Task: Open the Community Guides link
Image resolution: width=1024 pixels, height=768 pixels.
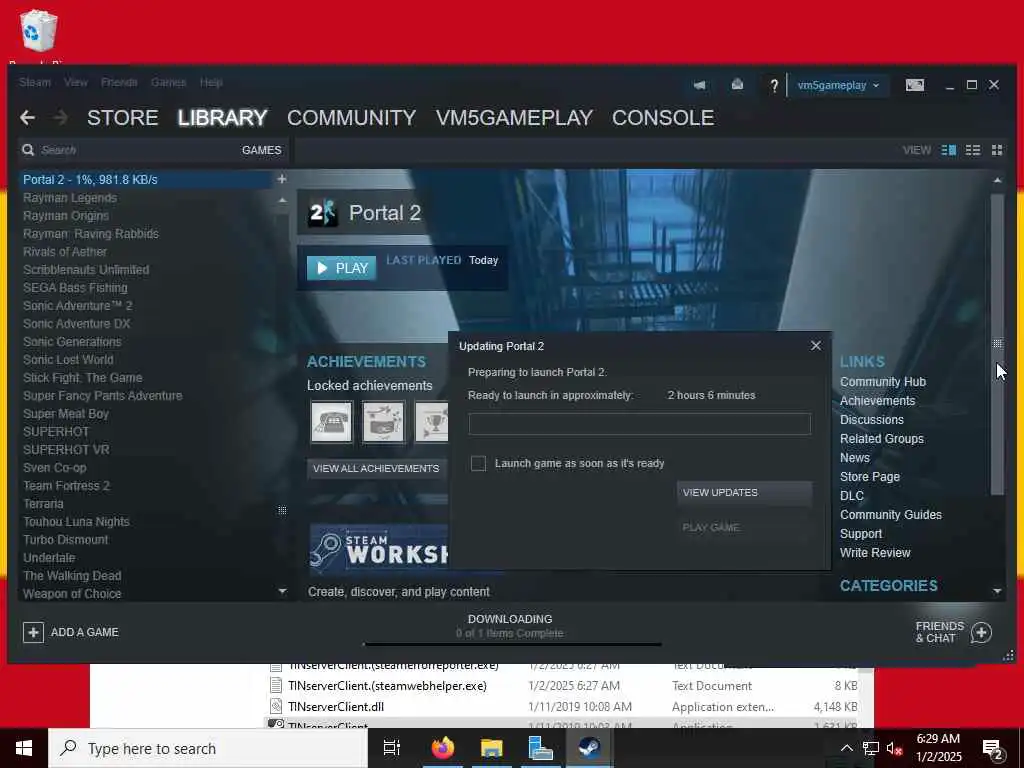Action: point(891,515)
